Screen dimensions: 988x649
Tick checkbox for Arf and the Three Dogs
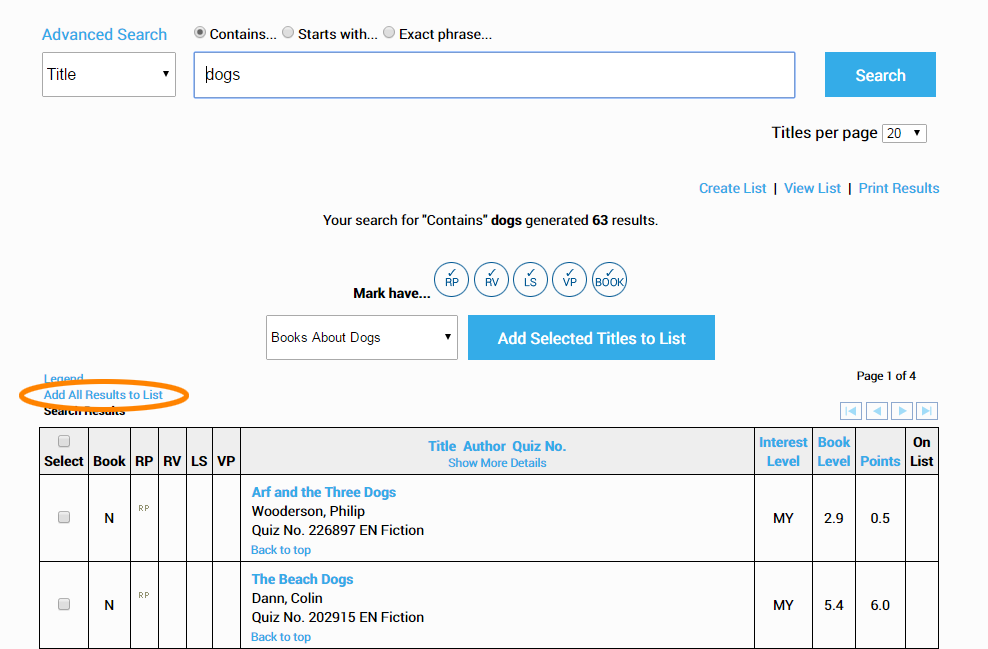coord(64,517)
